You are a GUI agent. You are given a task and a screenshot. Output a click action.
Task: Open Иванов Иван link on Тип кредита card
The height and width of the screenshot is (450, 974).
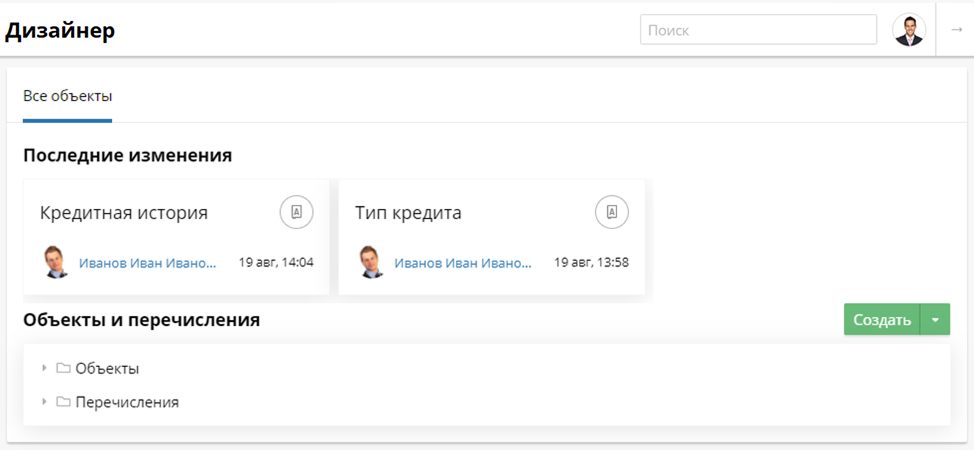pos(463,263)
